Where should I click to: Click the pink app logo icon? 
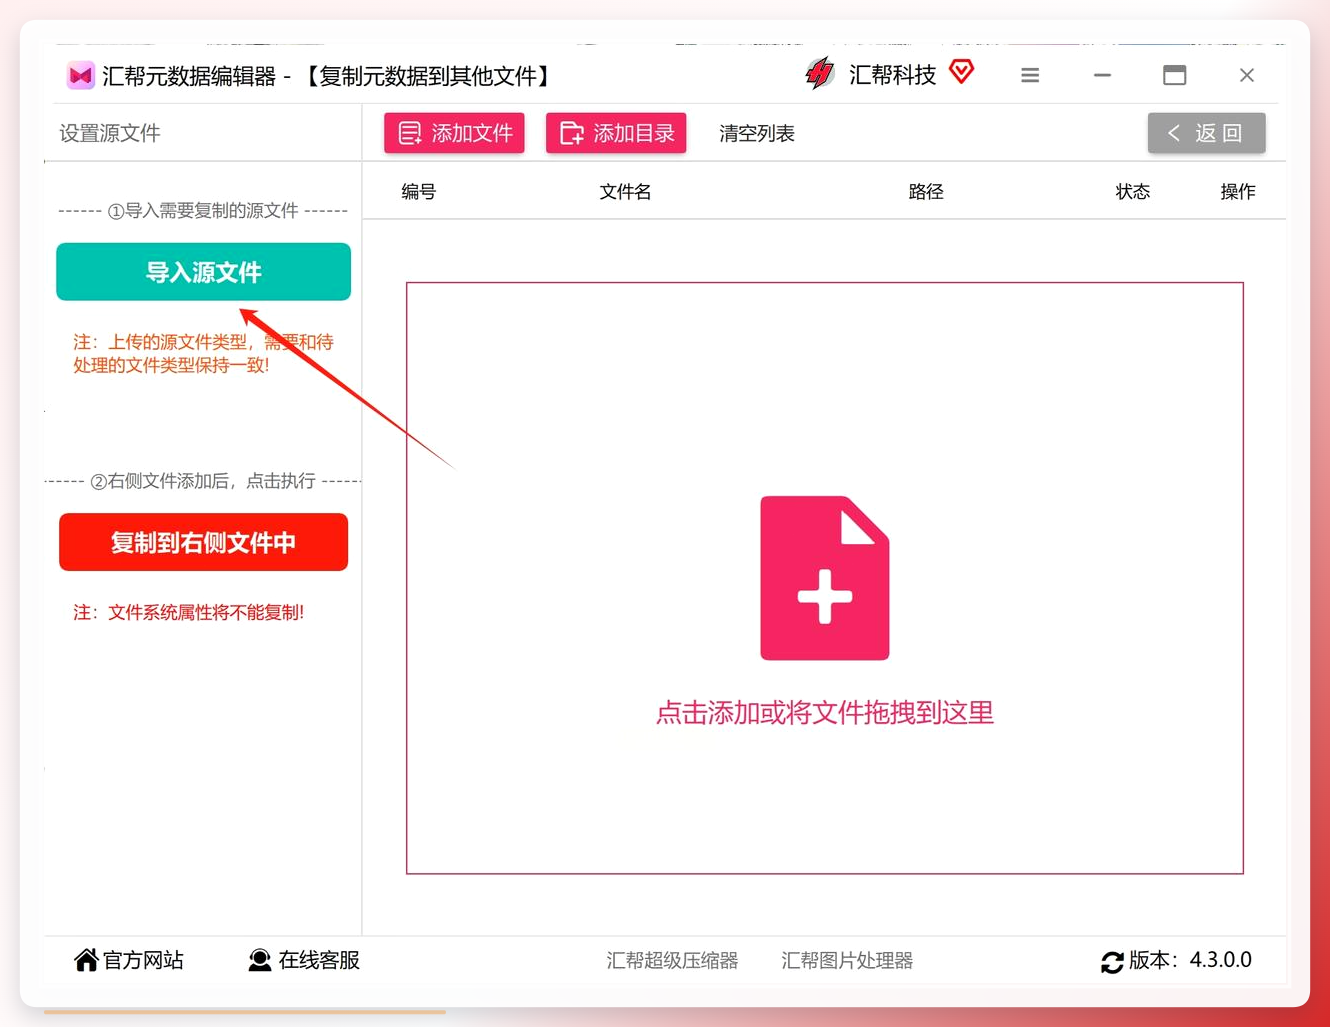80,76
